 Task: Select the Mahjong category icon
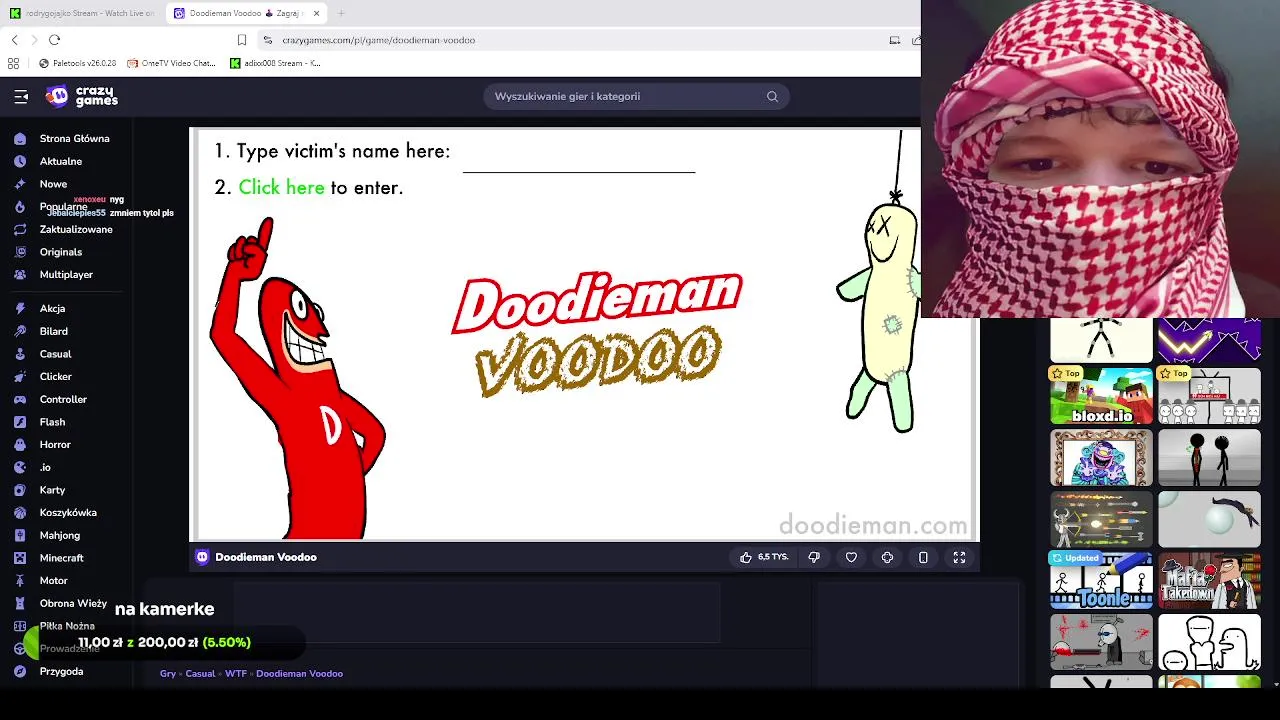tap(20, 535)
